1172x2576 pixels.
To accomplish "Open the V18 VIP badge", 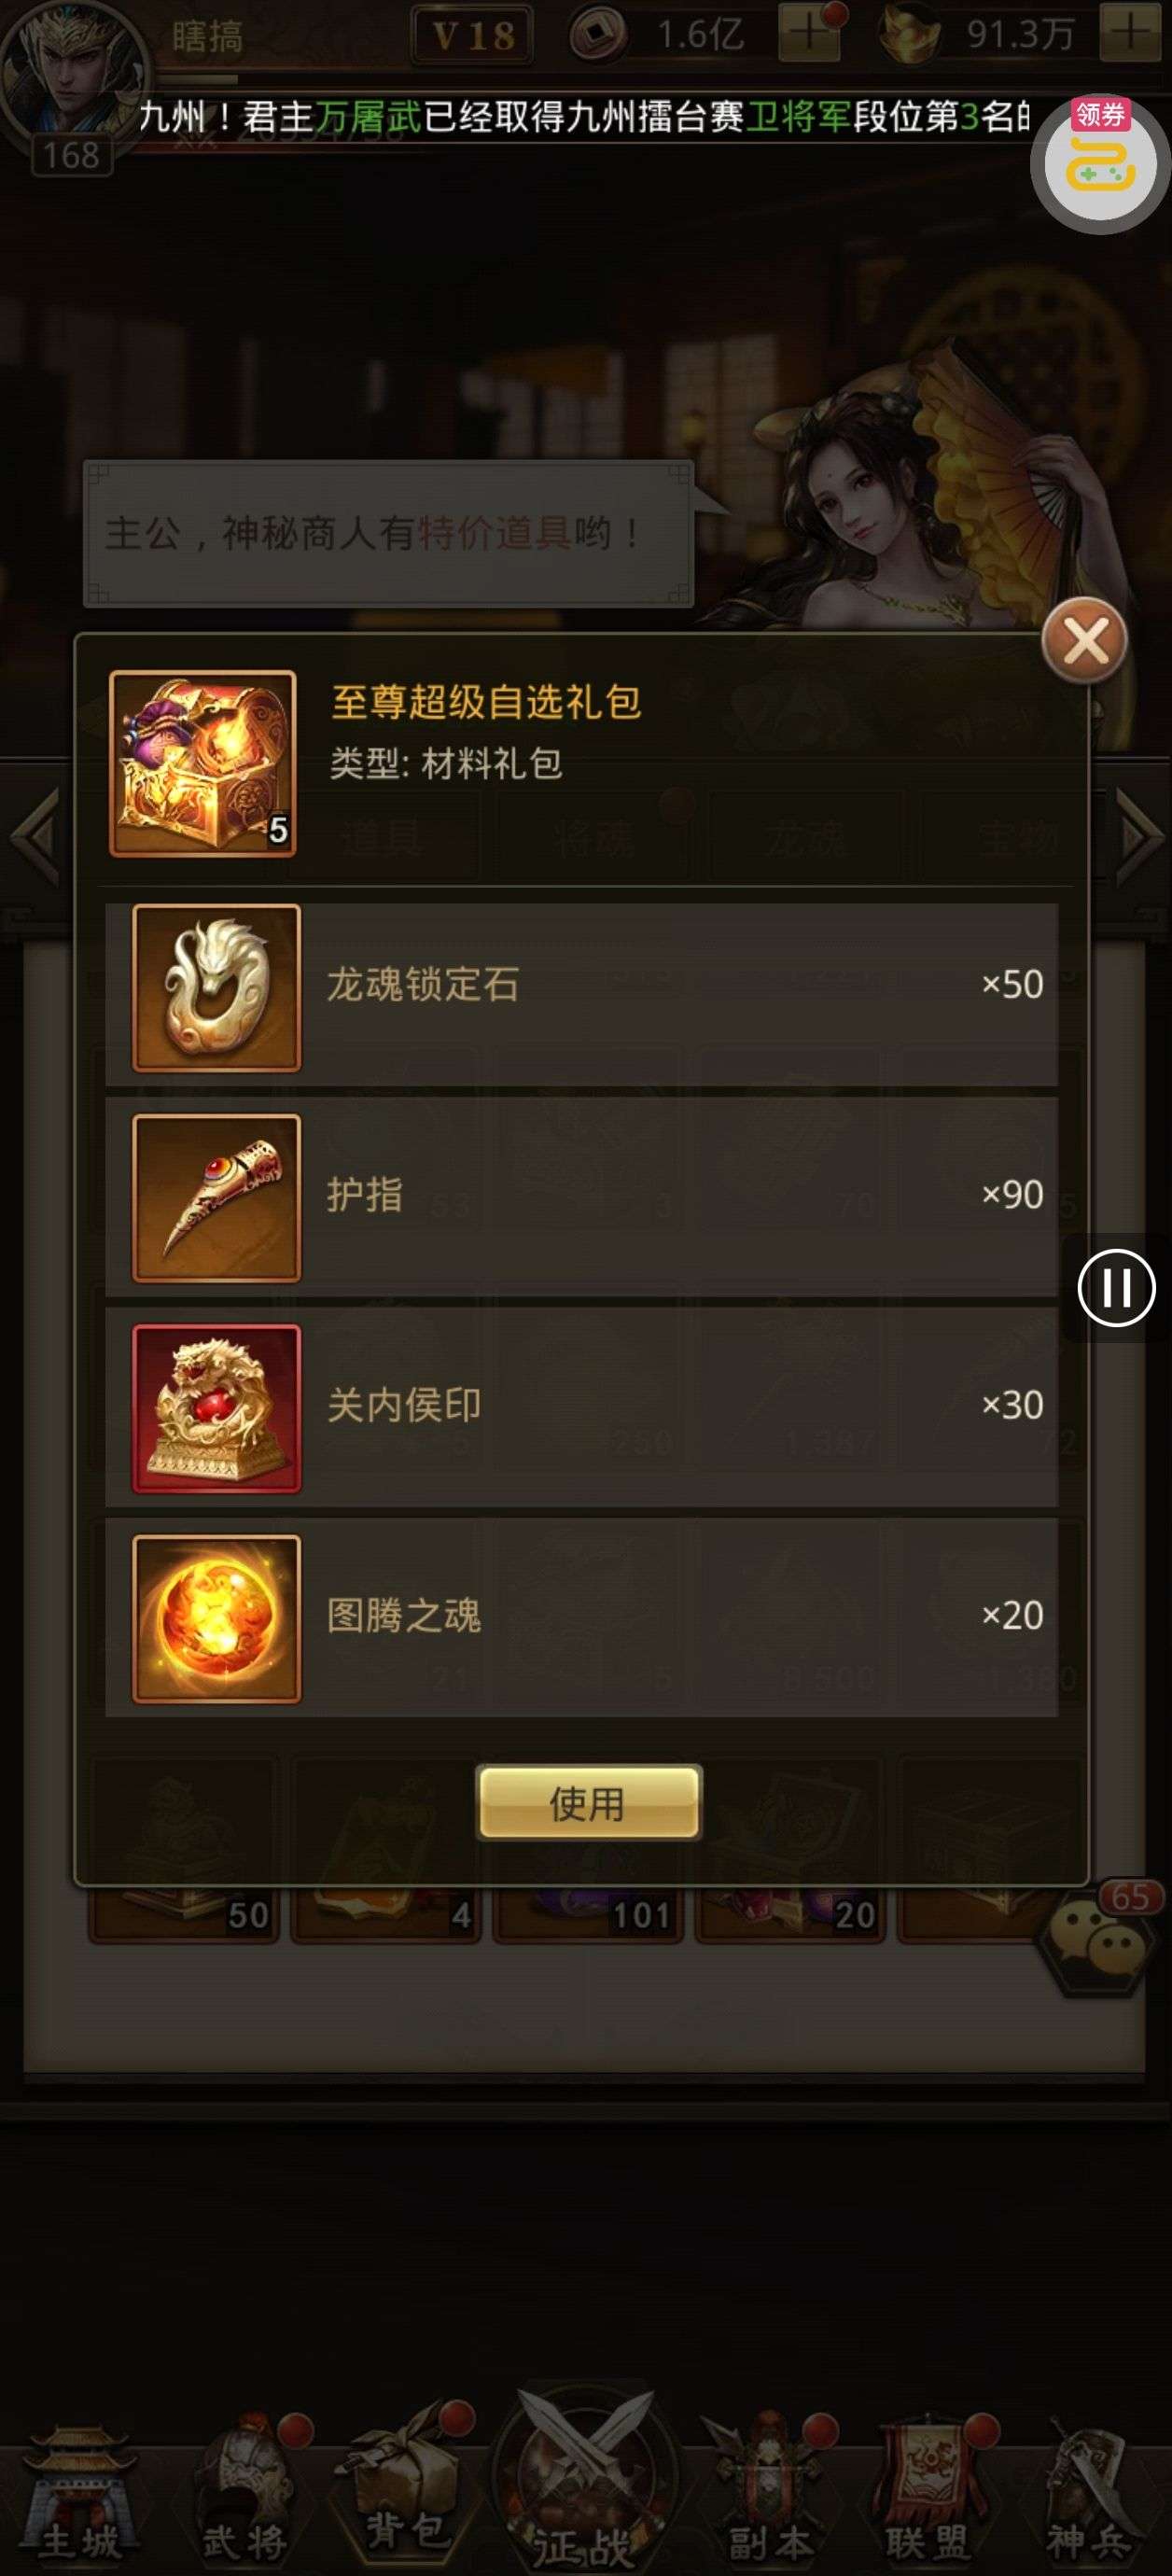I will pyautogui.click(x=473, y=36).
